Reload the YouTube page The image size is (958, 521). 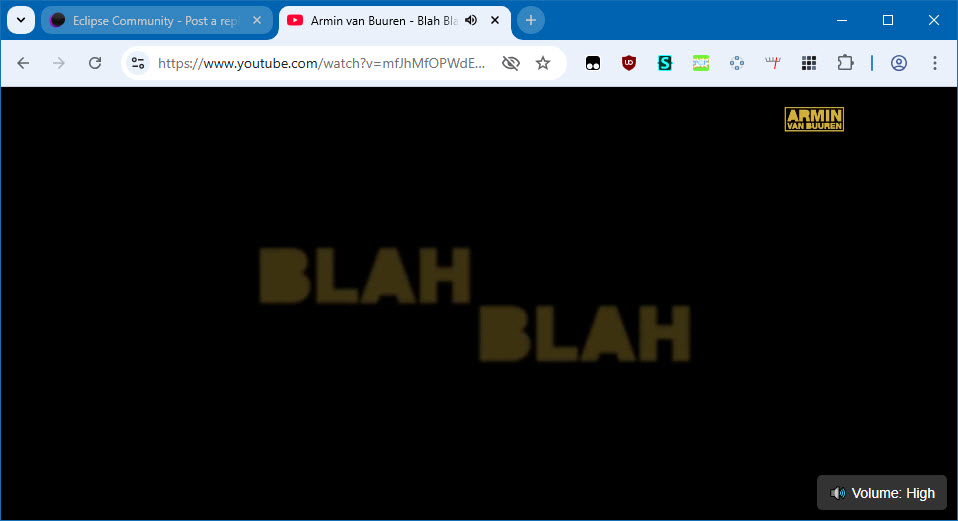tap(95, 63)
